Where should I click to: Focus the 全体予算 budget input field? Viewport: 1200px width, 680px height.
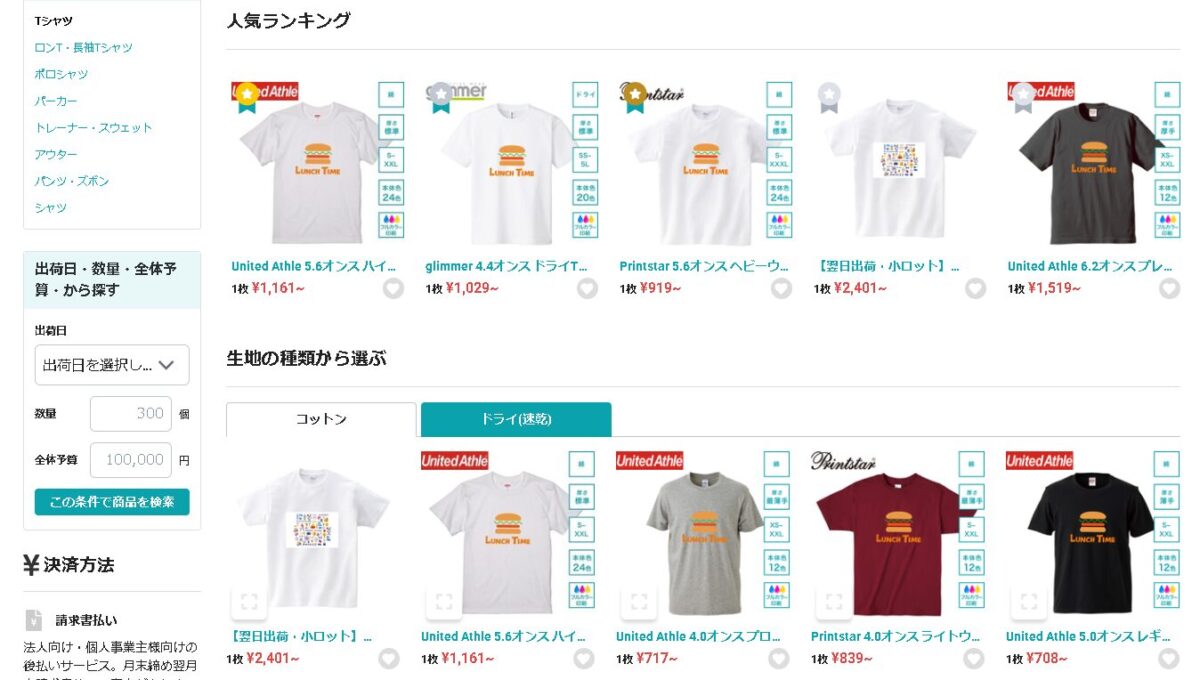pyautogui.click(x=131, y=460)
